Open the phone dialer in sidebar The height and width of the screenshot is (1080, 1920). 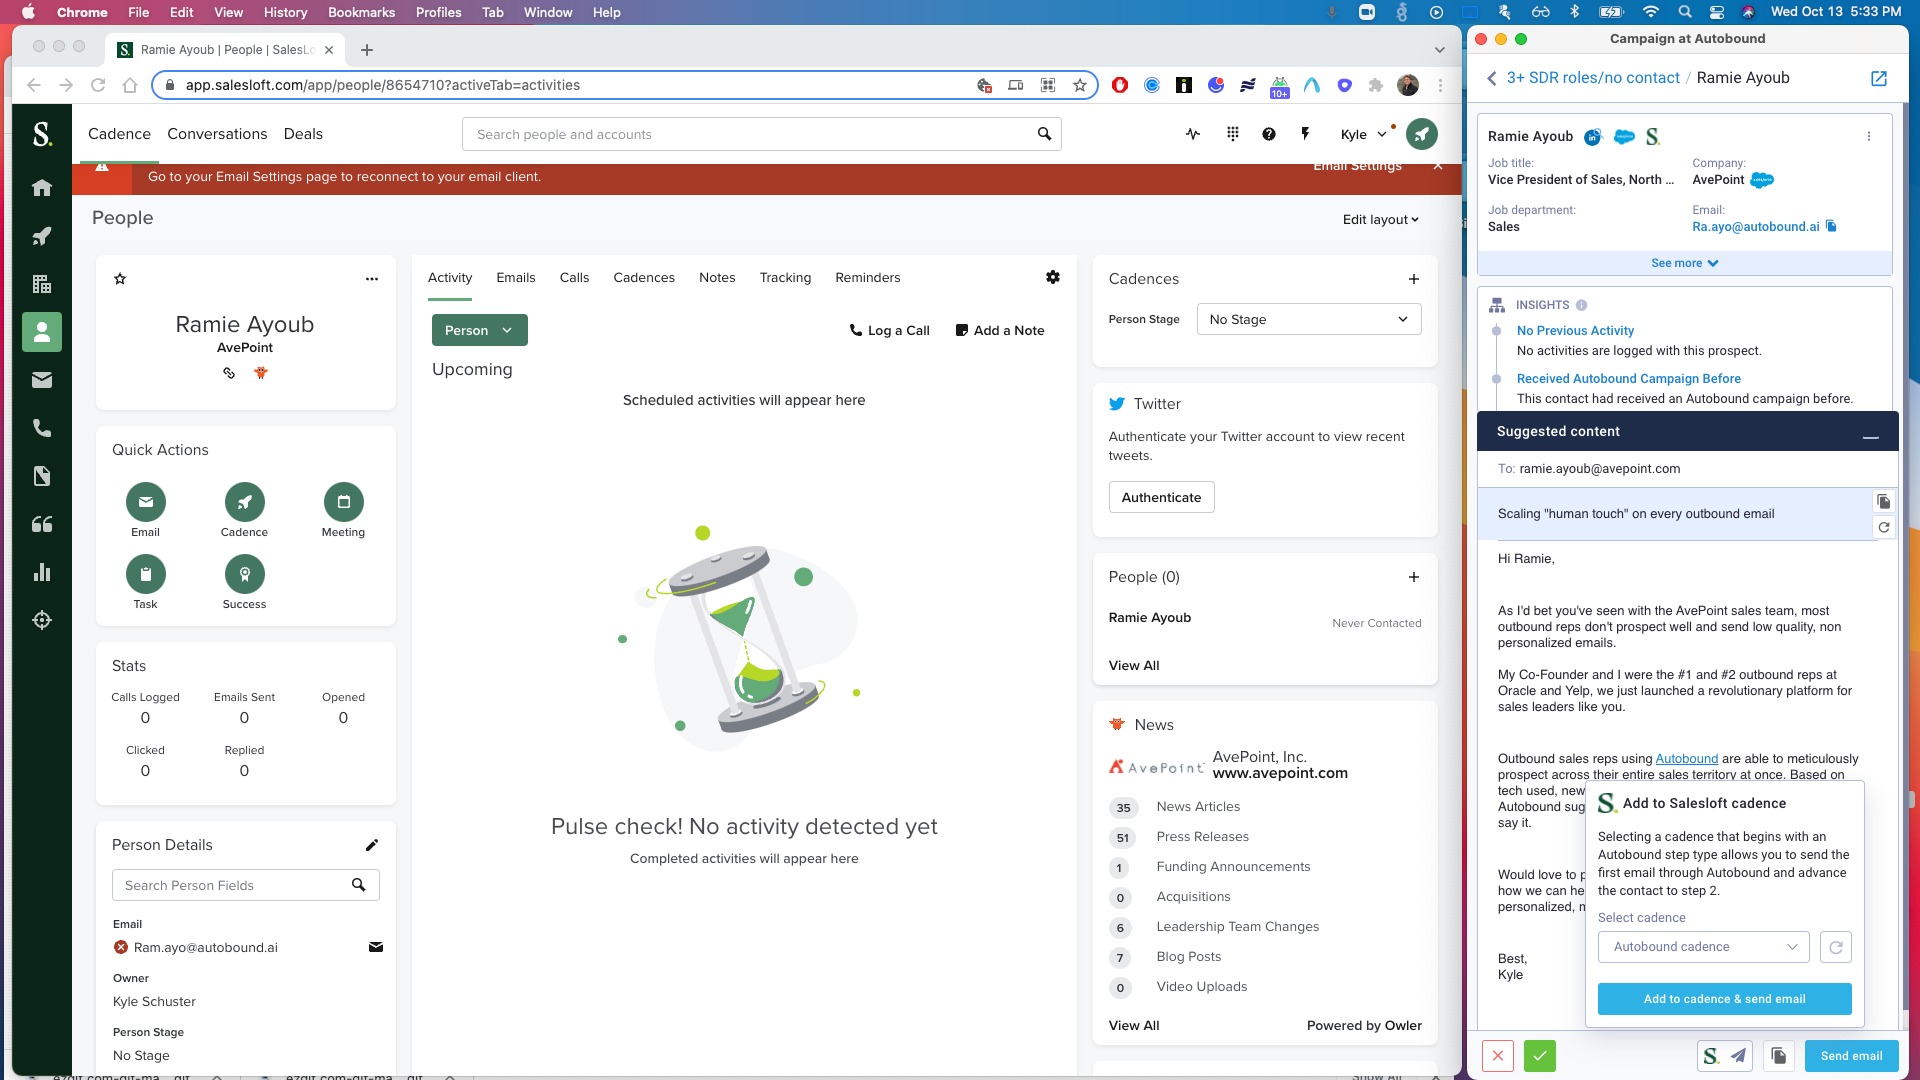(42, 428)
